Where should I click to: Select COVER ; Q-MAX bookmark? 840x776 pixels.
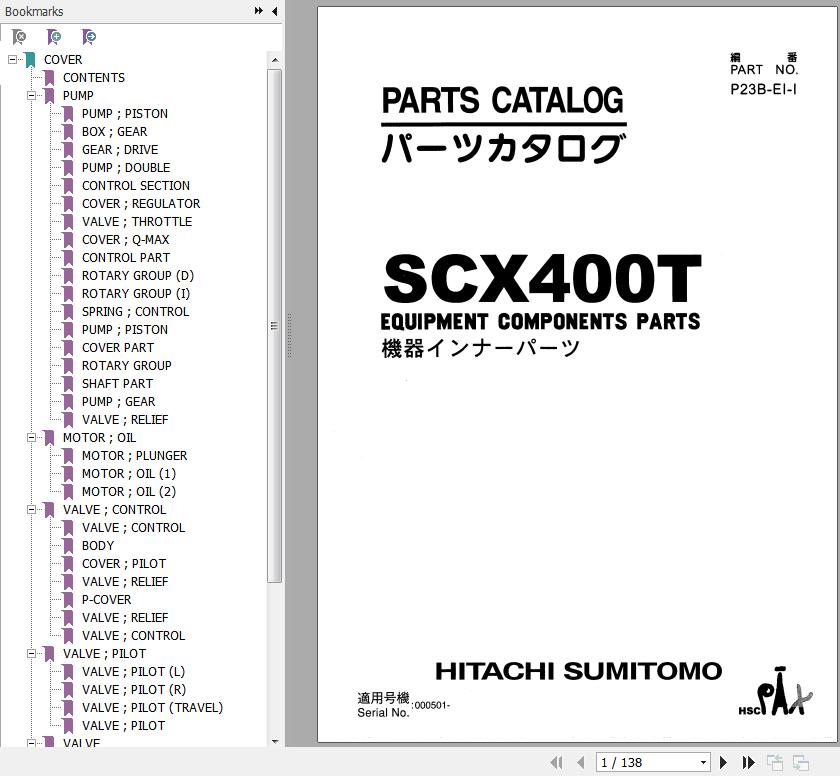[125, 239]
